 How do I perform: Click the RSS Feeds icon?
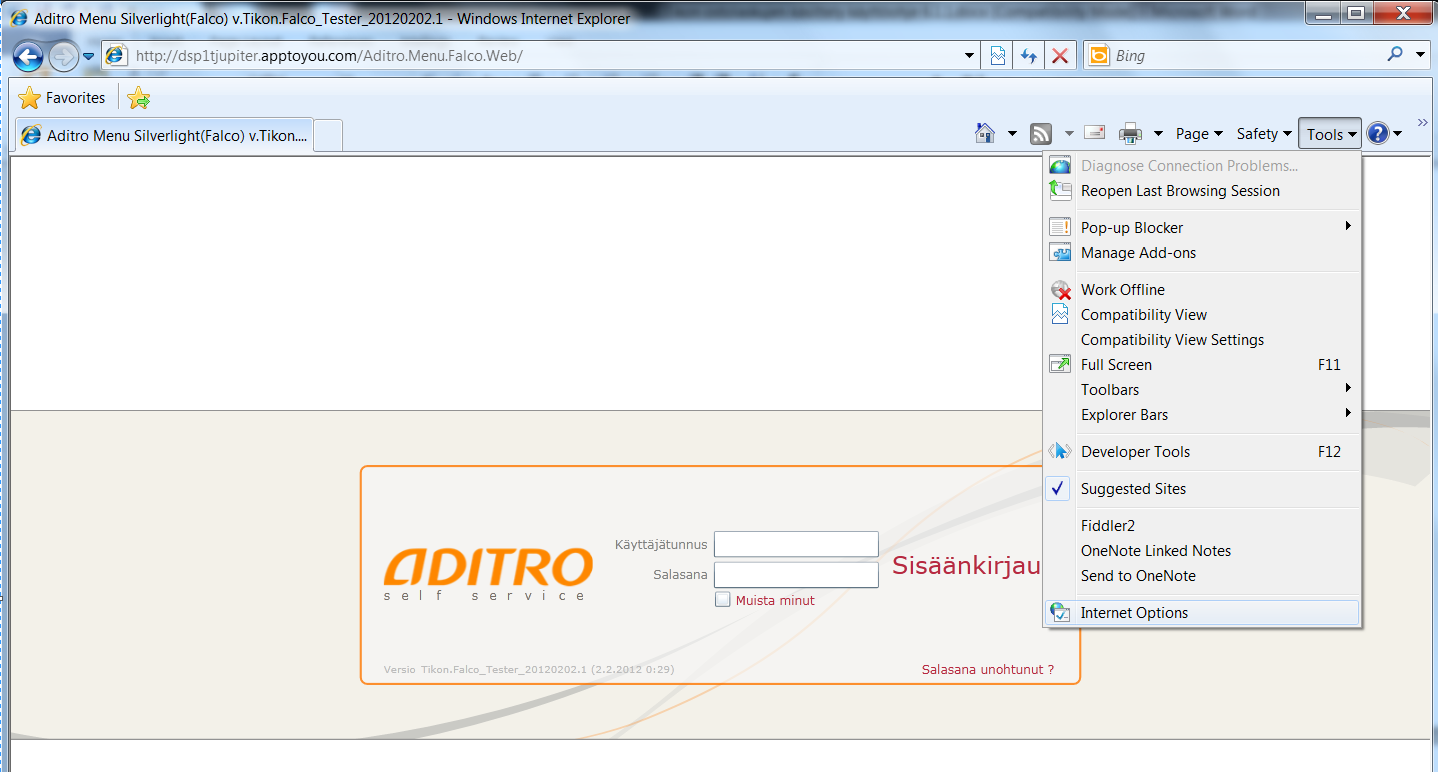click(x=1041, y=133)
